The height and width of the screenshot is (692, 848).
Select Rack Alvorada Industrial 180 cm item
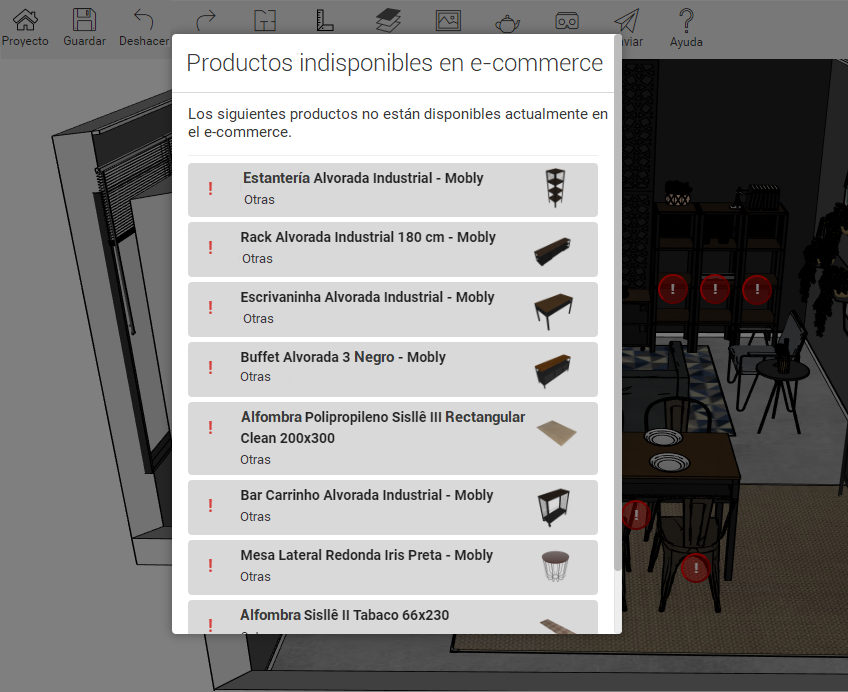393,249
